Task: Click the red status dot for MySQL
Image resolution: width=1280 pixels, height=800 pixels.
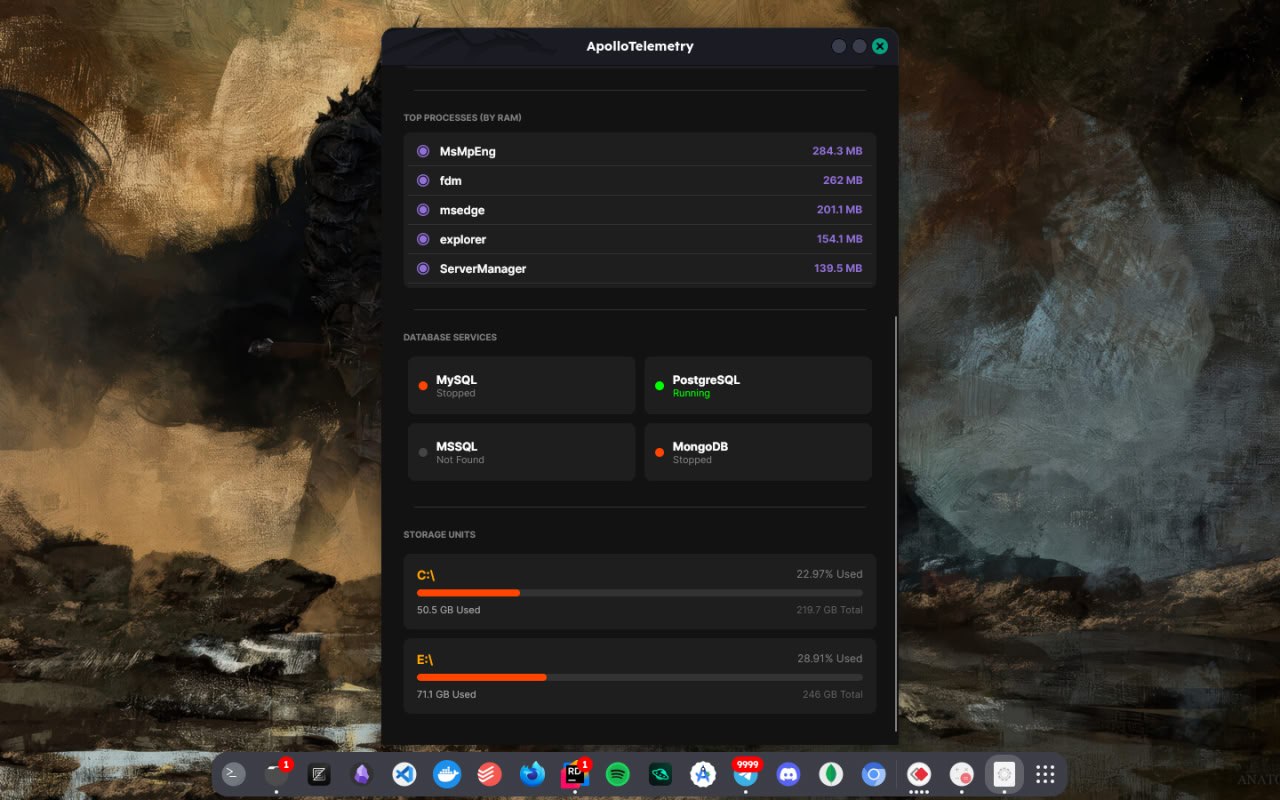Action: coord(423,386)
